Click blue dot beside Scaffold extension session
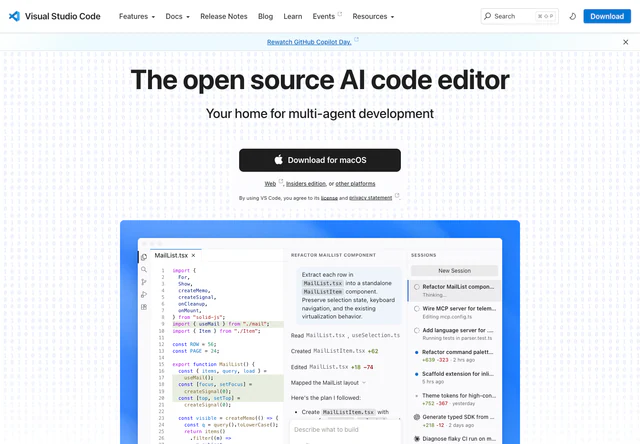Screen dimensions: 640x444 tap(416, 374)
